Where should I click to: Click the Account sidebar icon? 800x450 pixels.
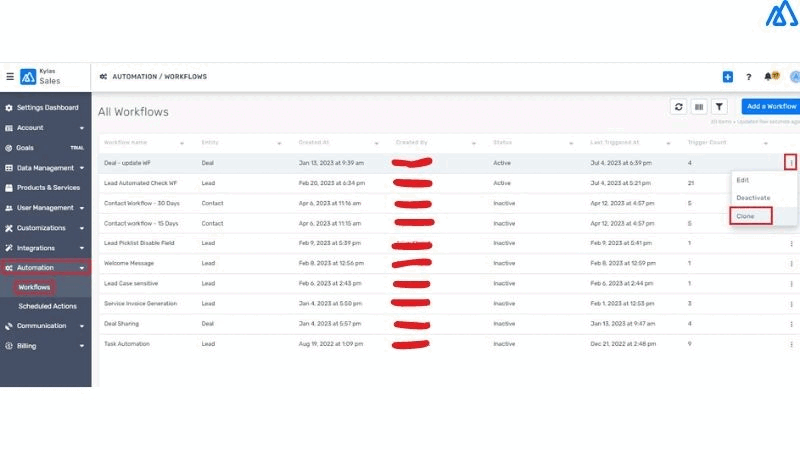coord(9,128)
